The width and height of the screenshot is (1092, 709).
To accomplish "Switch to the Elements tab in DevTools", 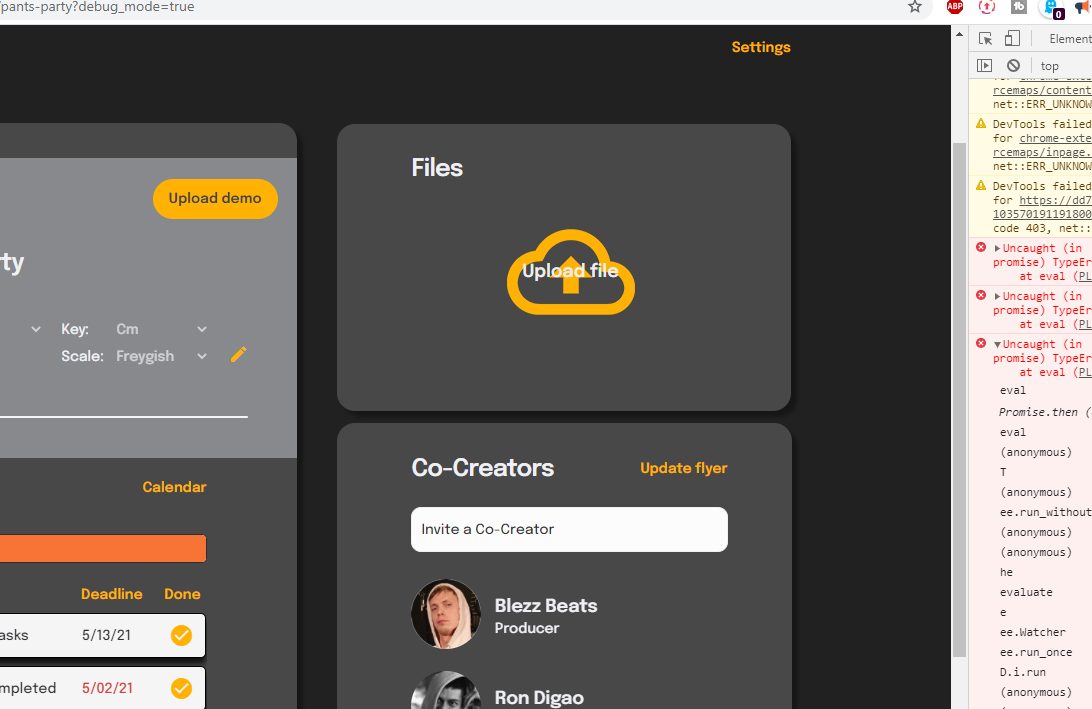I will 1070,39.
